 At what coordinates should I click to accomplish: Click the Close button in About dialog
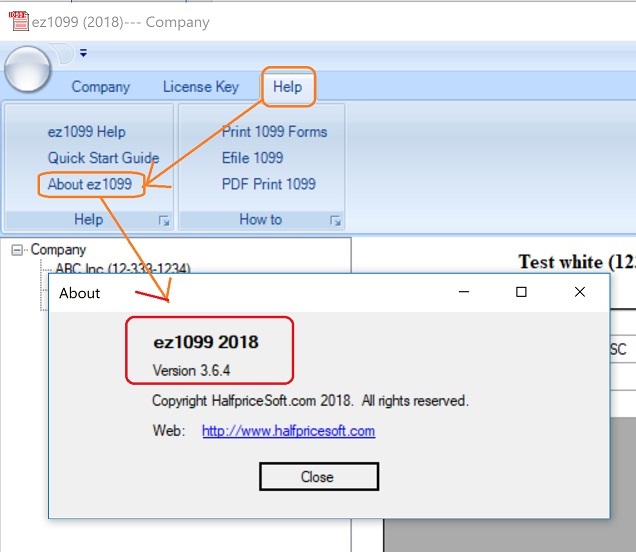pos(319,477)
